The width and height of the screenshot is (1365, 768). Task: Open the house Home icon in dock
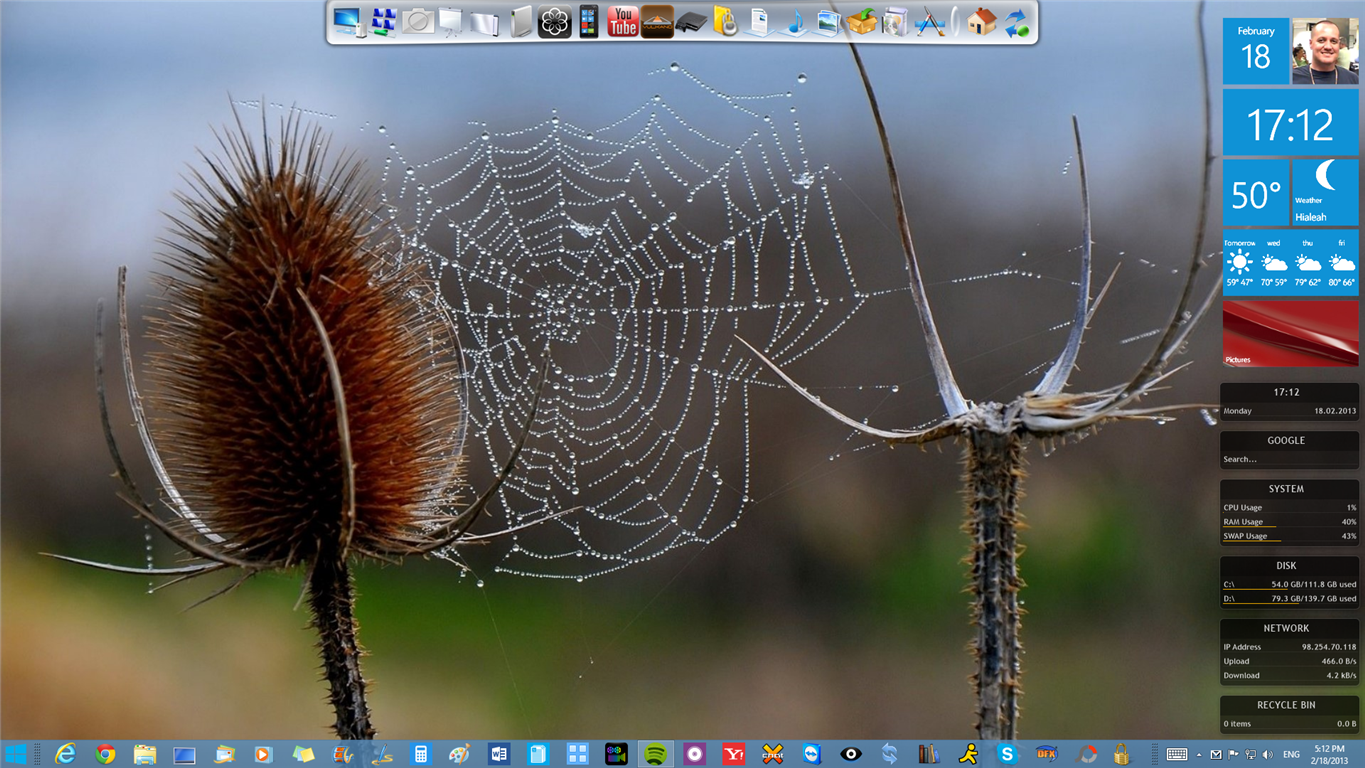981,22
